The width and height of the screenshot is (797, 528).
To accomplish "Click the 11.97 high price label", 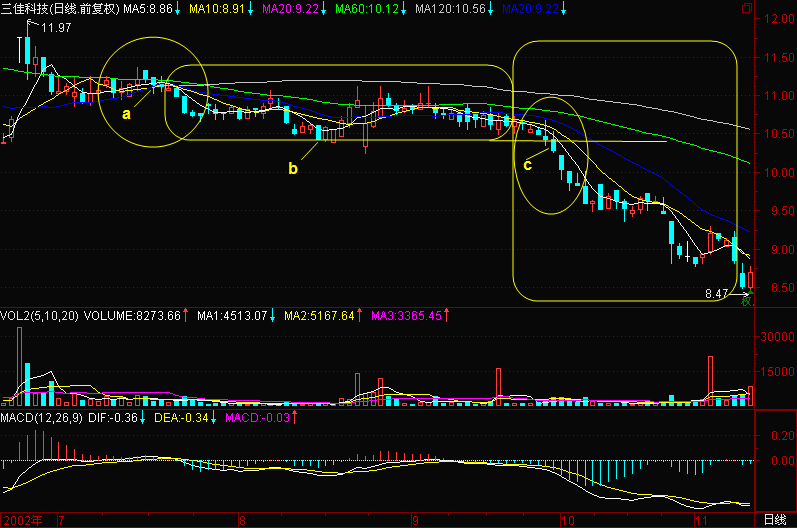I will (56, 28).
